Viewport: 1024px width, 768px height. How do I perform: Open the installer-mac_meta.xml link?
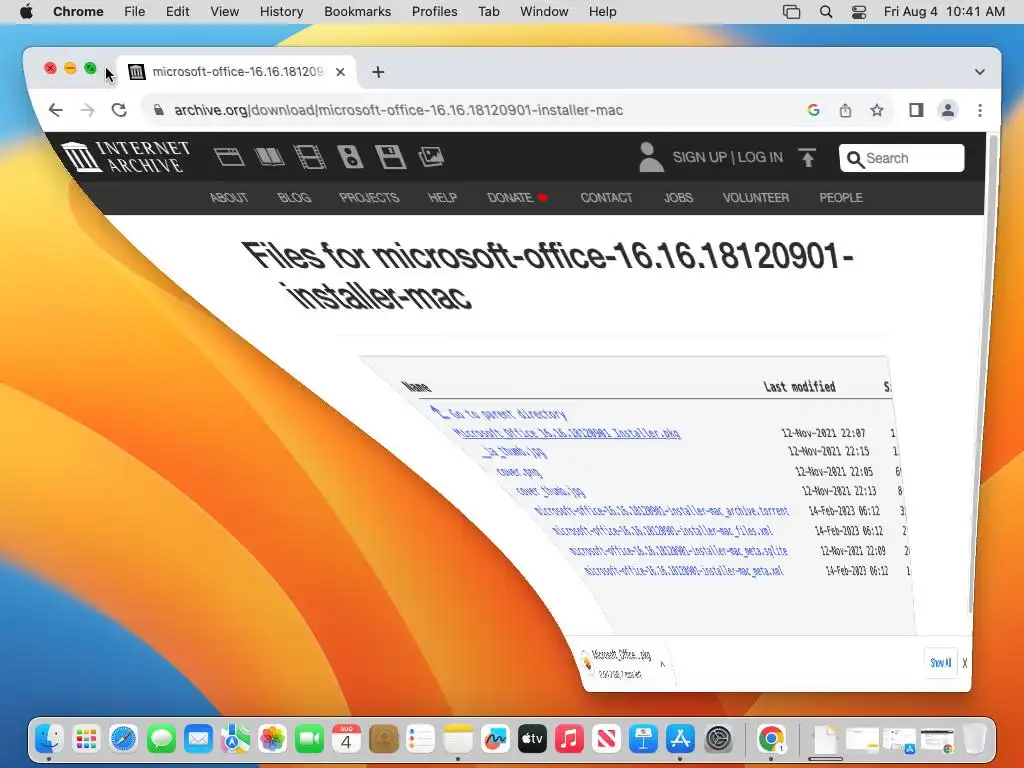(683, 570)
